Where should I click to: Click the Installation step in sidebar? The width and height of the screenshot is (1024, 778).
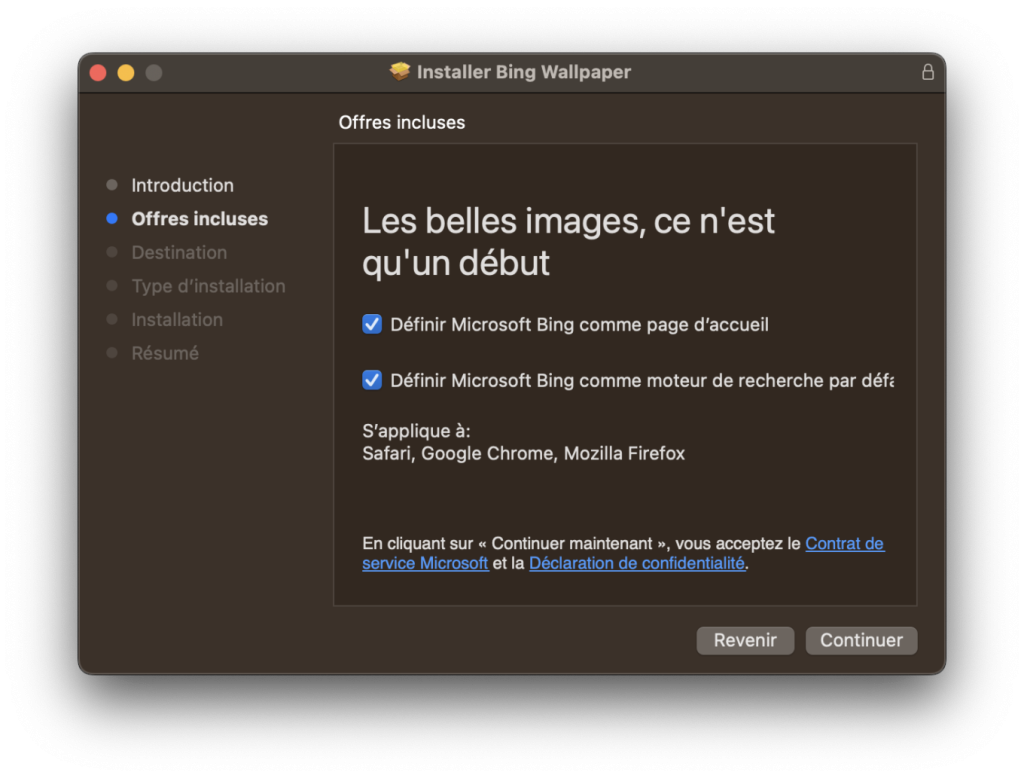177,320
